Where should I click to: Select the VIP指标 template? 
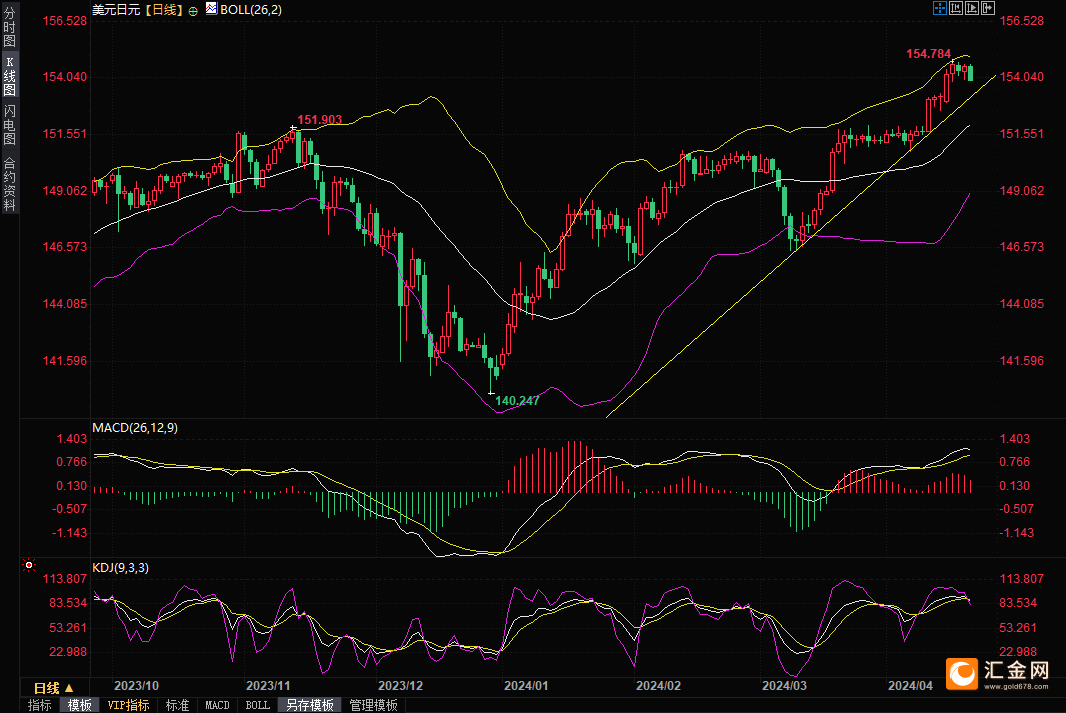pyautogui.click(x=128, y=706)
